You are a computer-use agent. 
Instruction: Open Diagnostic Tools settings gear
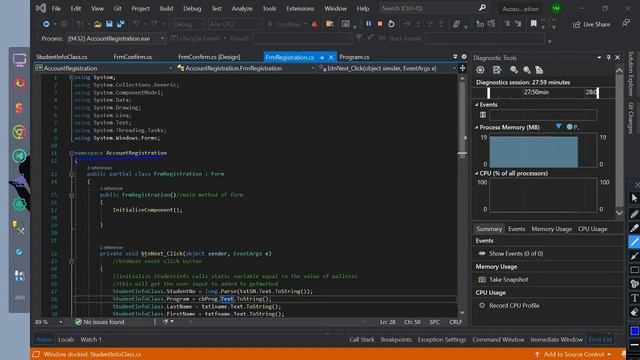click(480, 70)
